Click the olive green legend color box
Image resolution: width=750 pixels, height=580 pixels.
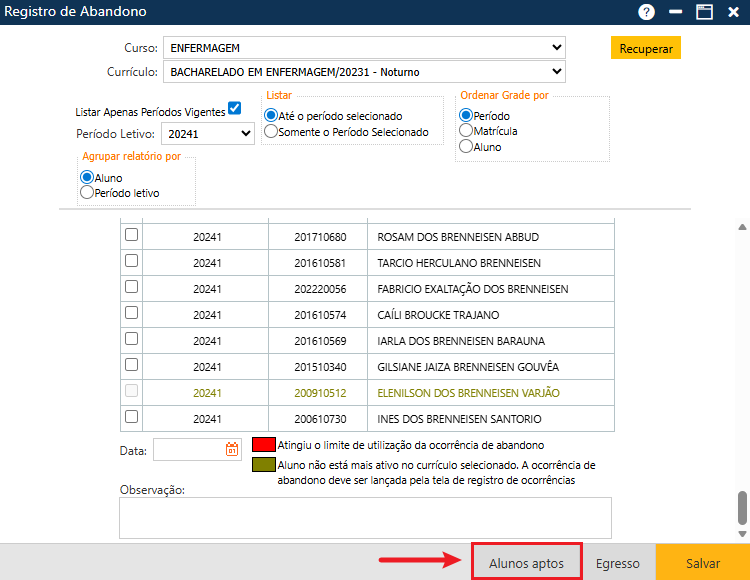tap(263, 466)
